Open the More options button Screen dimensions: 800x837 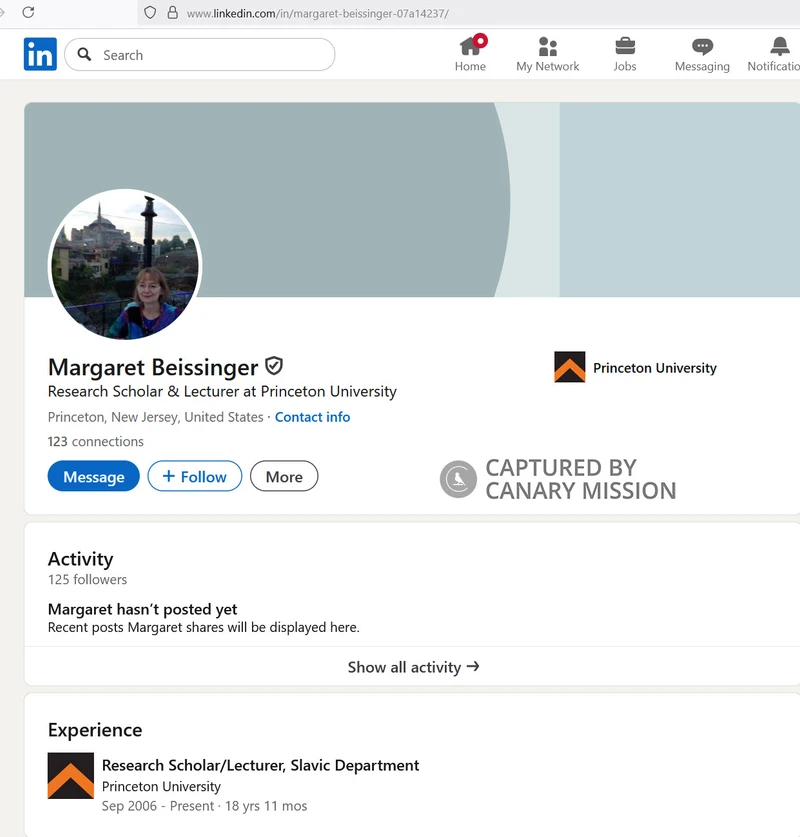point(284,476)
